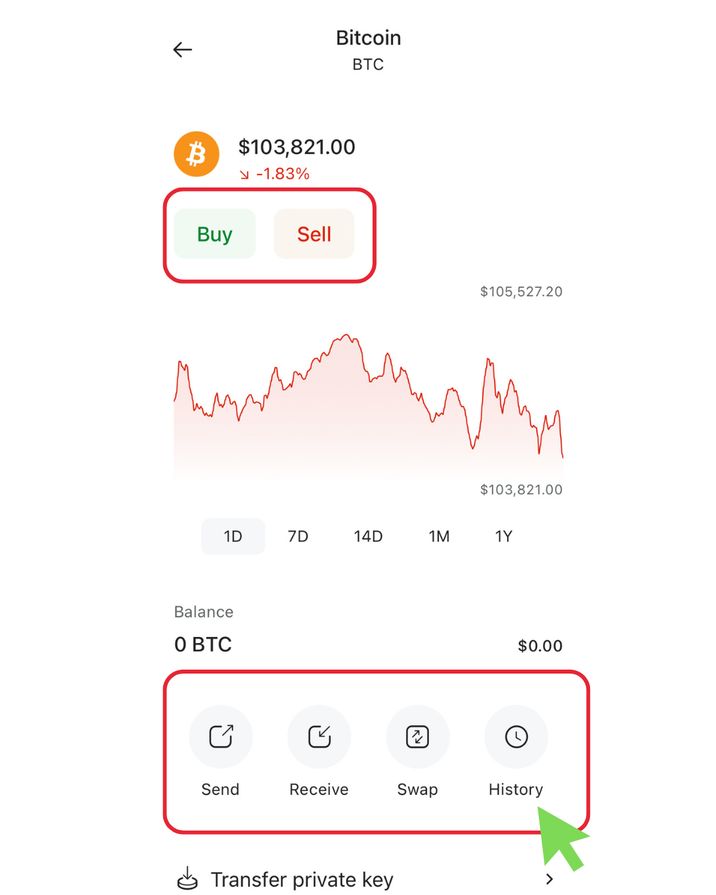Viewport: 716px width, 895px height.
Task: Open the Receive icon button
Action: [x=319, y=736]
